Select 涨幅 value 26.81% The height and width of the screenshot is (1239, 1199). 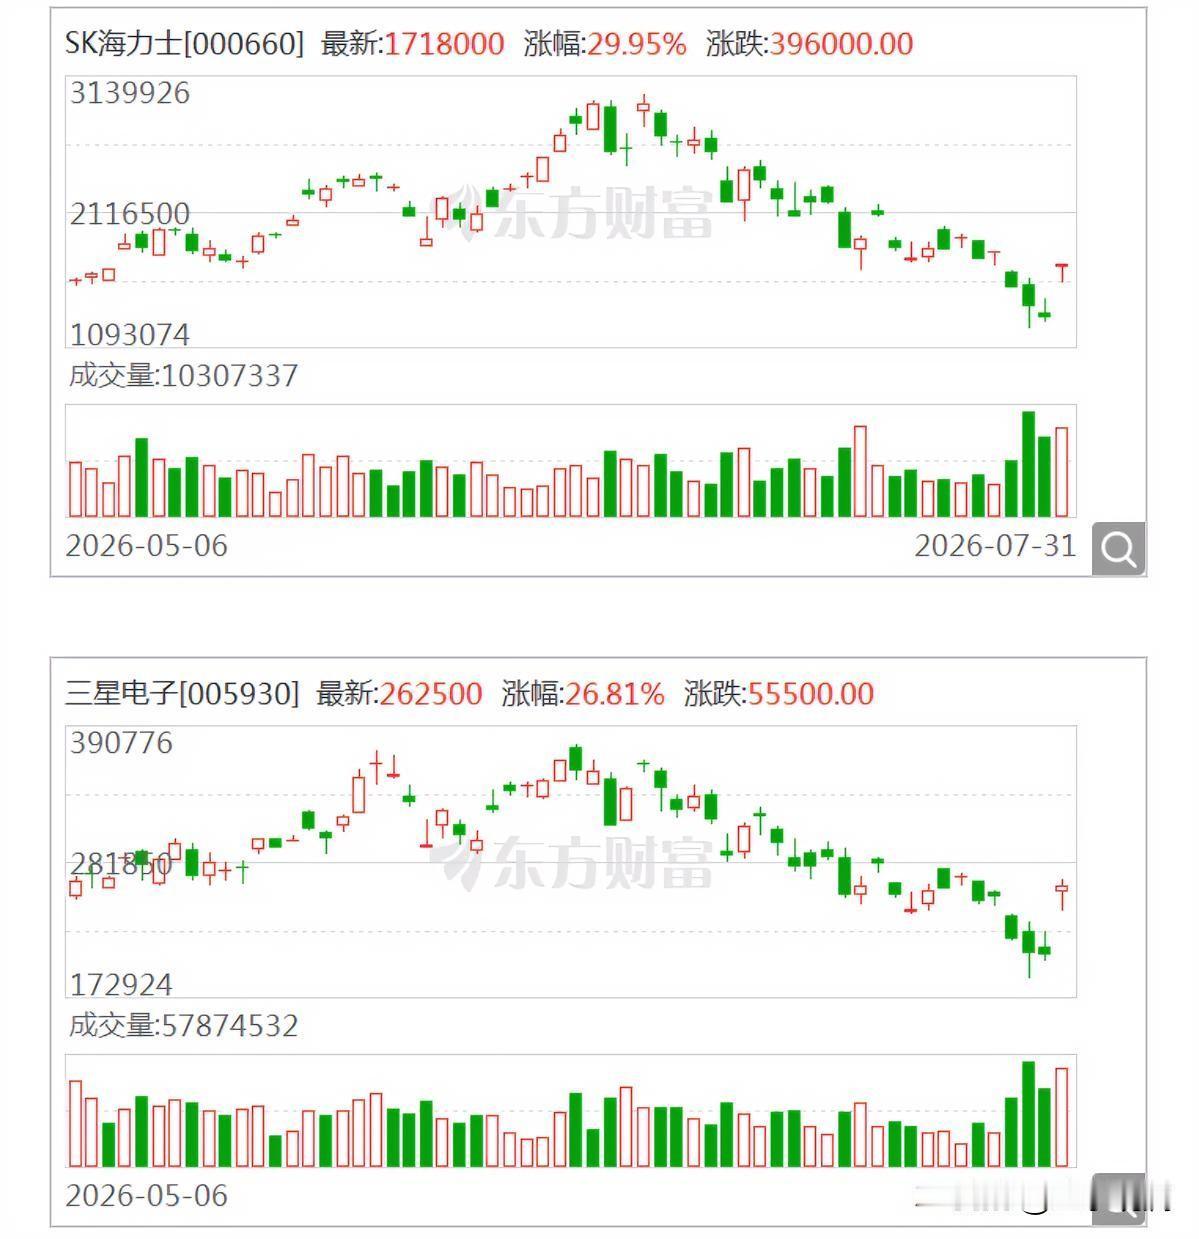coord(615,694)
